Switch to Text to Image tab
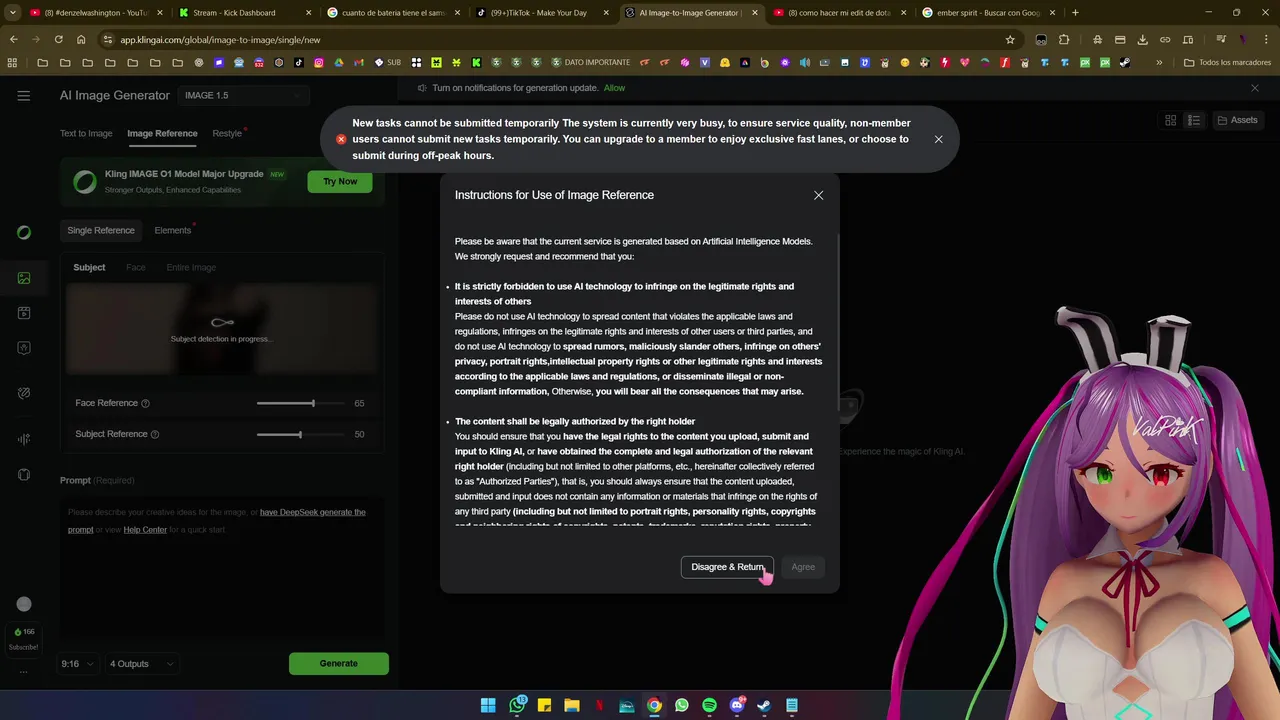 click(x=86, y=133)
